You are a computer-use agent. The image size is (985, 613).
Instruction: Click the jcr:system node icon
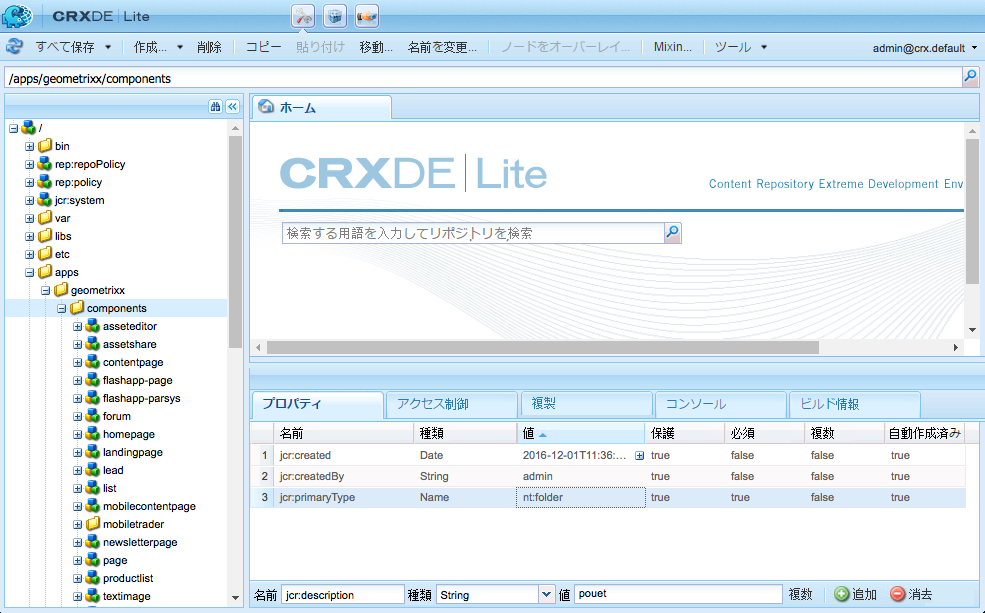(x=45, y=200)
